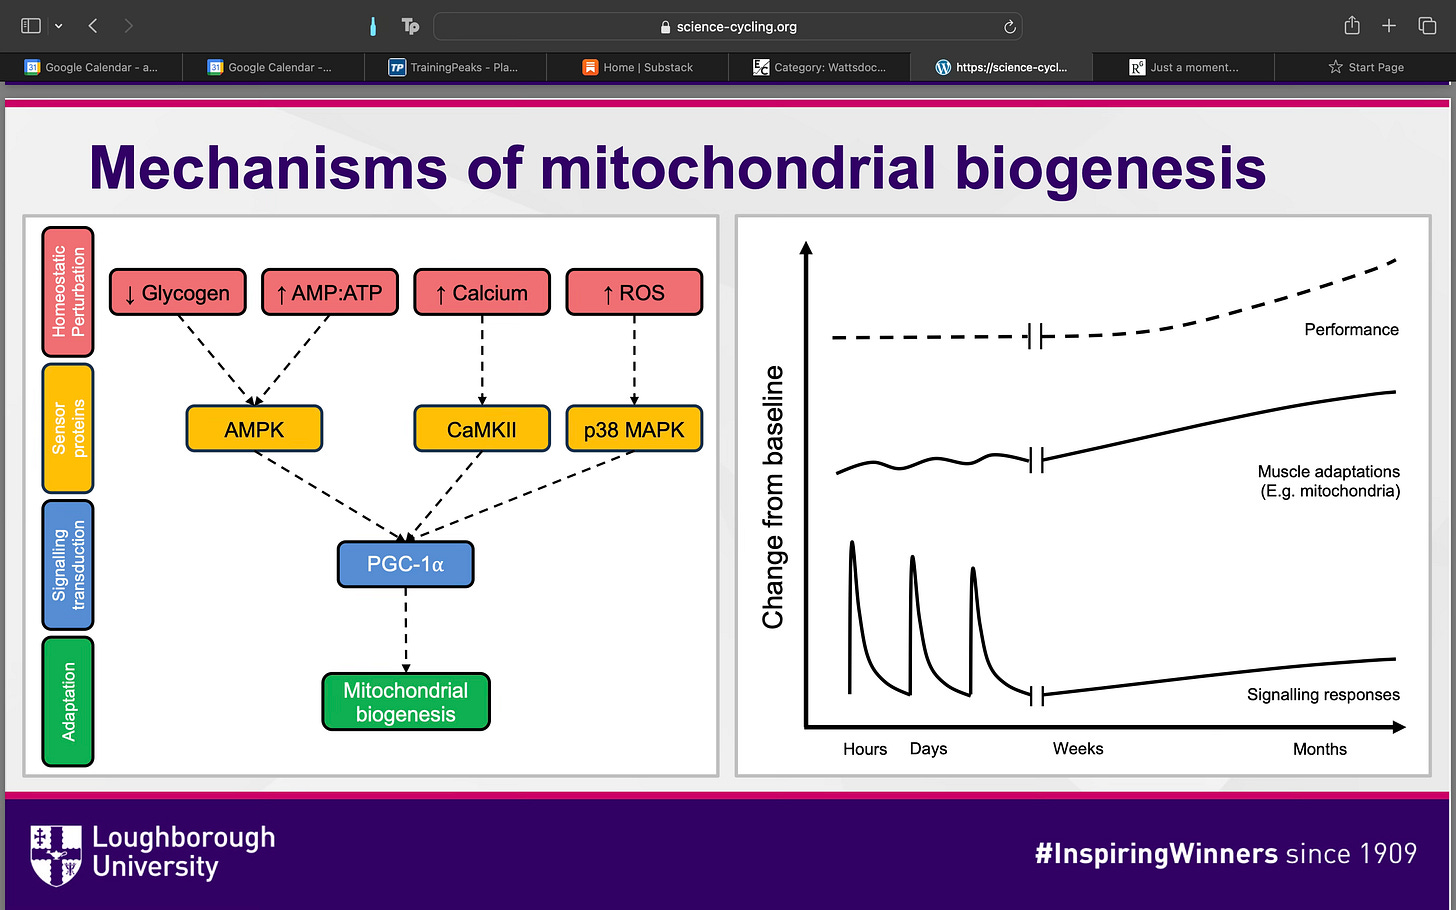Screen dimensions: 1456x910
Task: Open the Tp extension icon in toolbar
Action: [x=410, y=26]
